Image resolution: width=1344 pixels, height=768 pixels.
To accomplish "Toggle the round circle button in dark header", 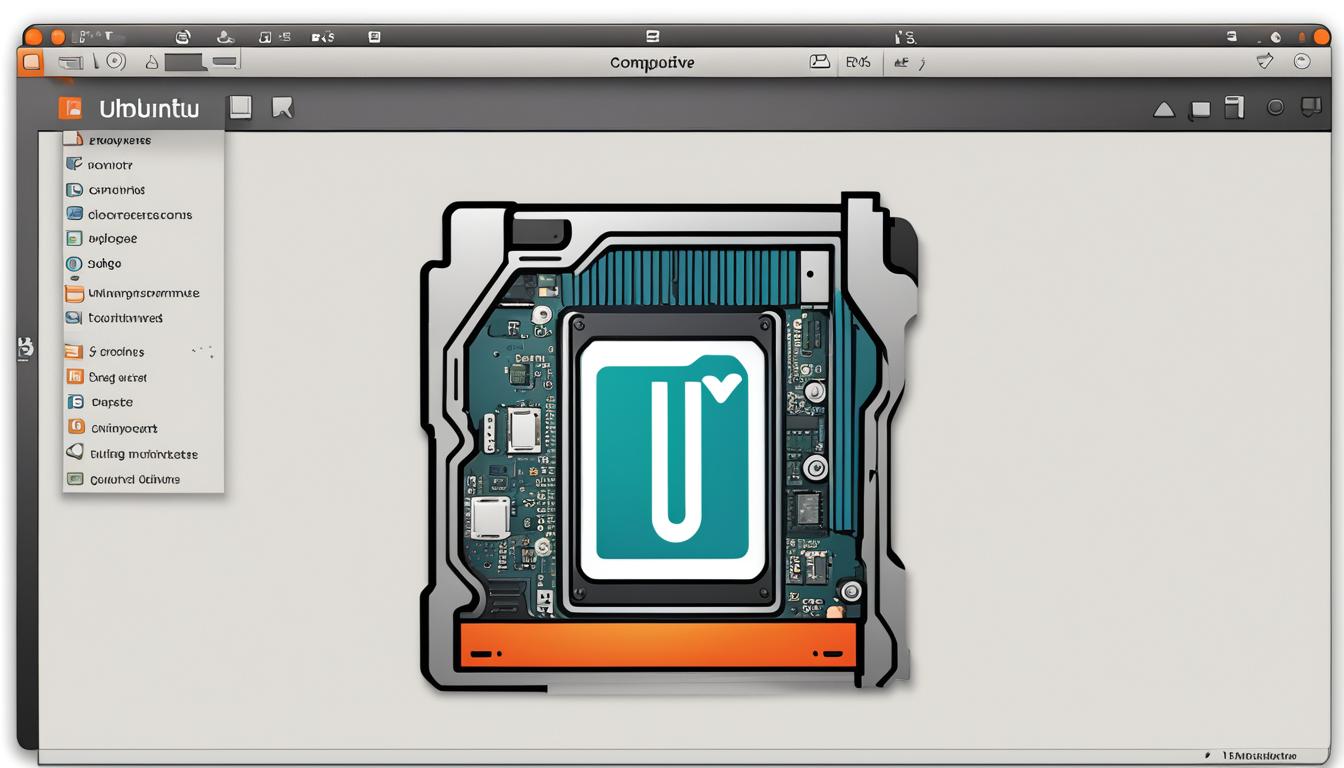I will (1275, 107).
